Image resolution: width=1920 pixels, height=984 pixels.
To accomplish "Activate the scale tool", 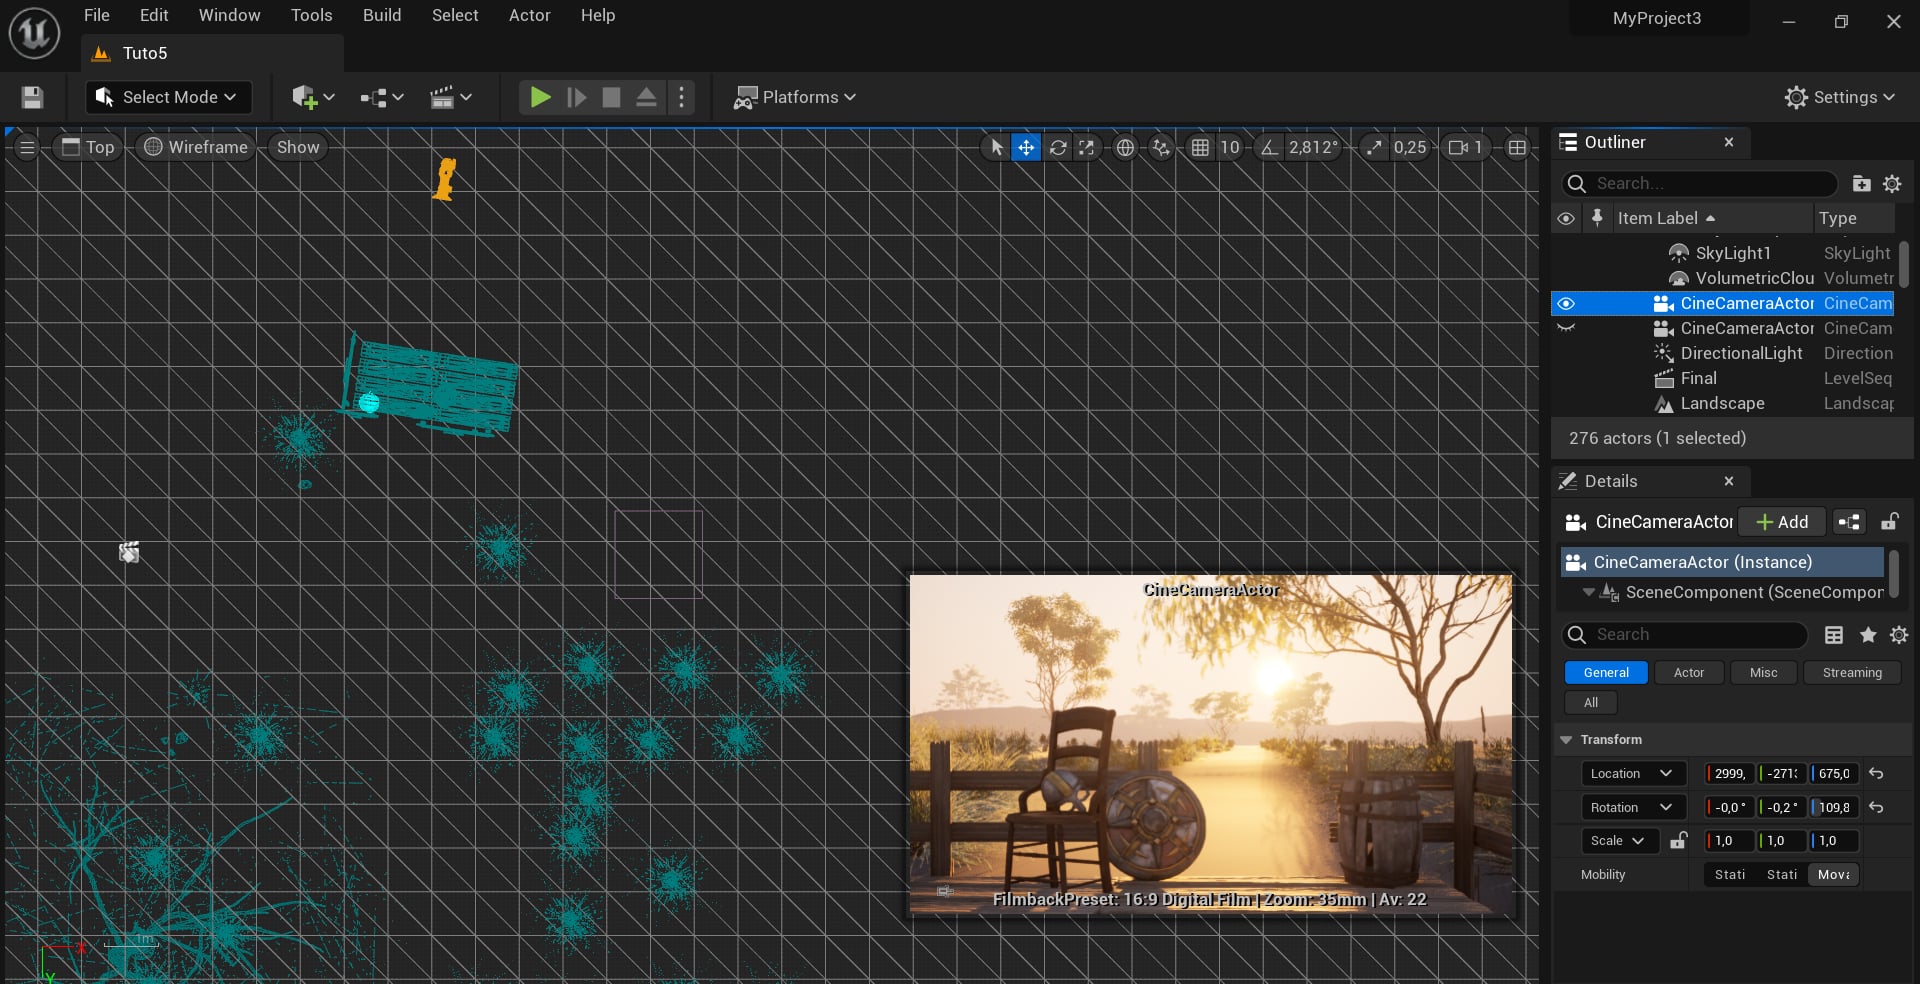I will pos(1087,147).
